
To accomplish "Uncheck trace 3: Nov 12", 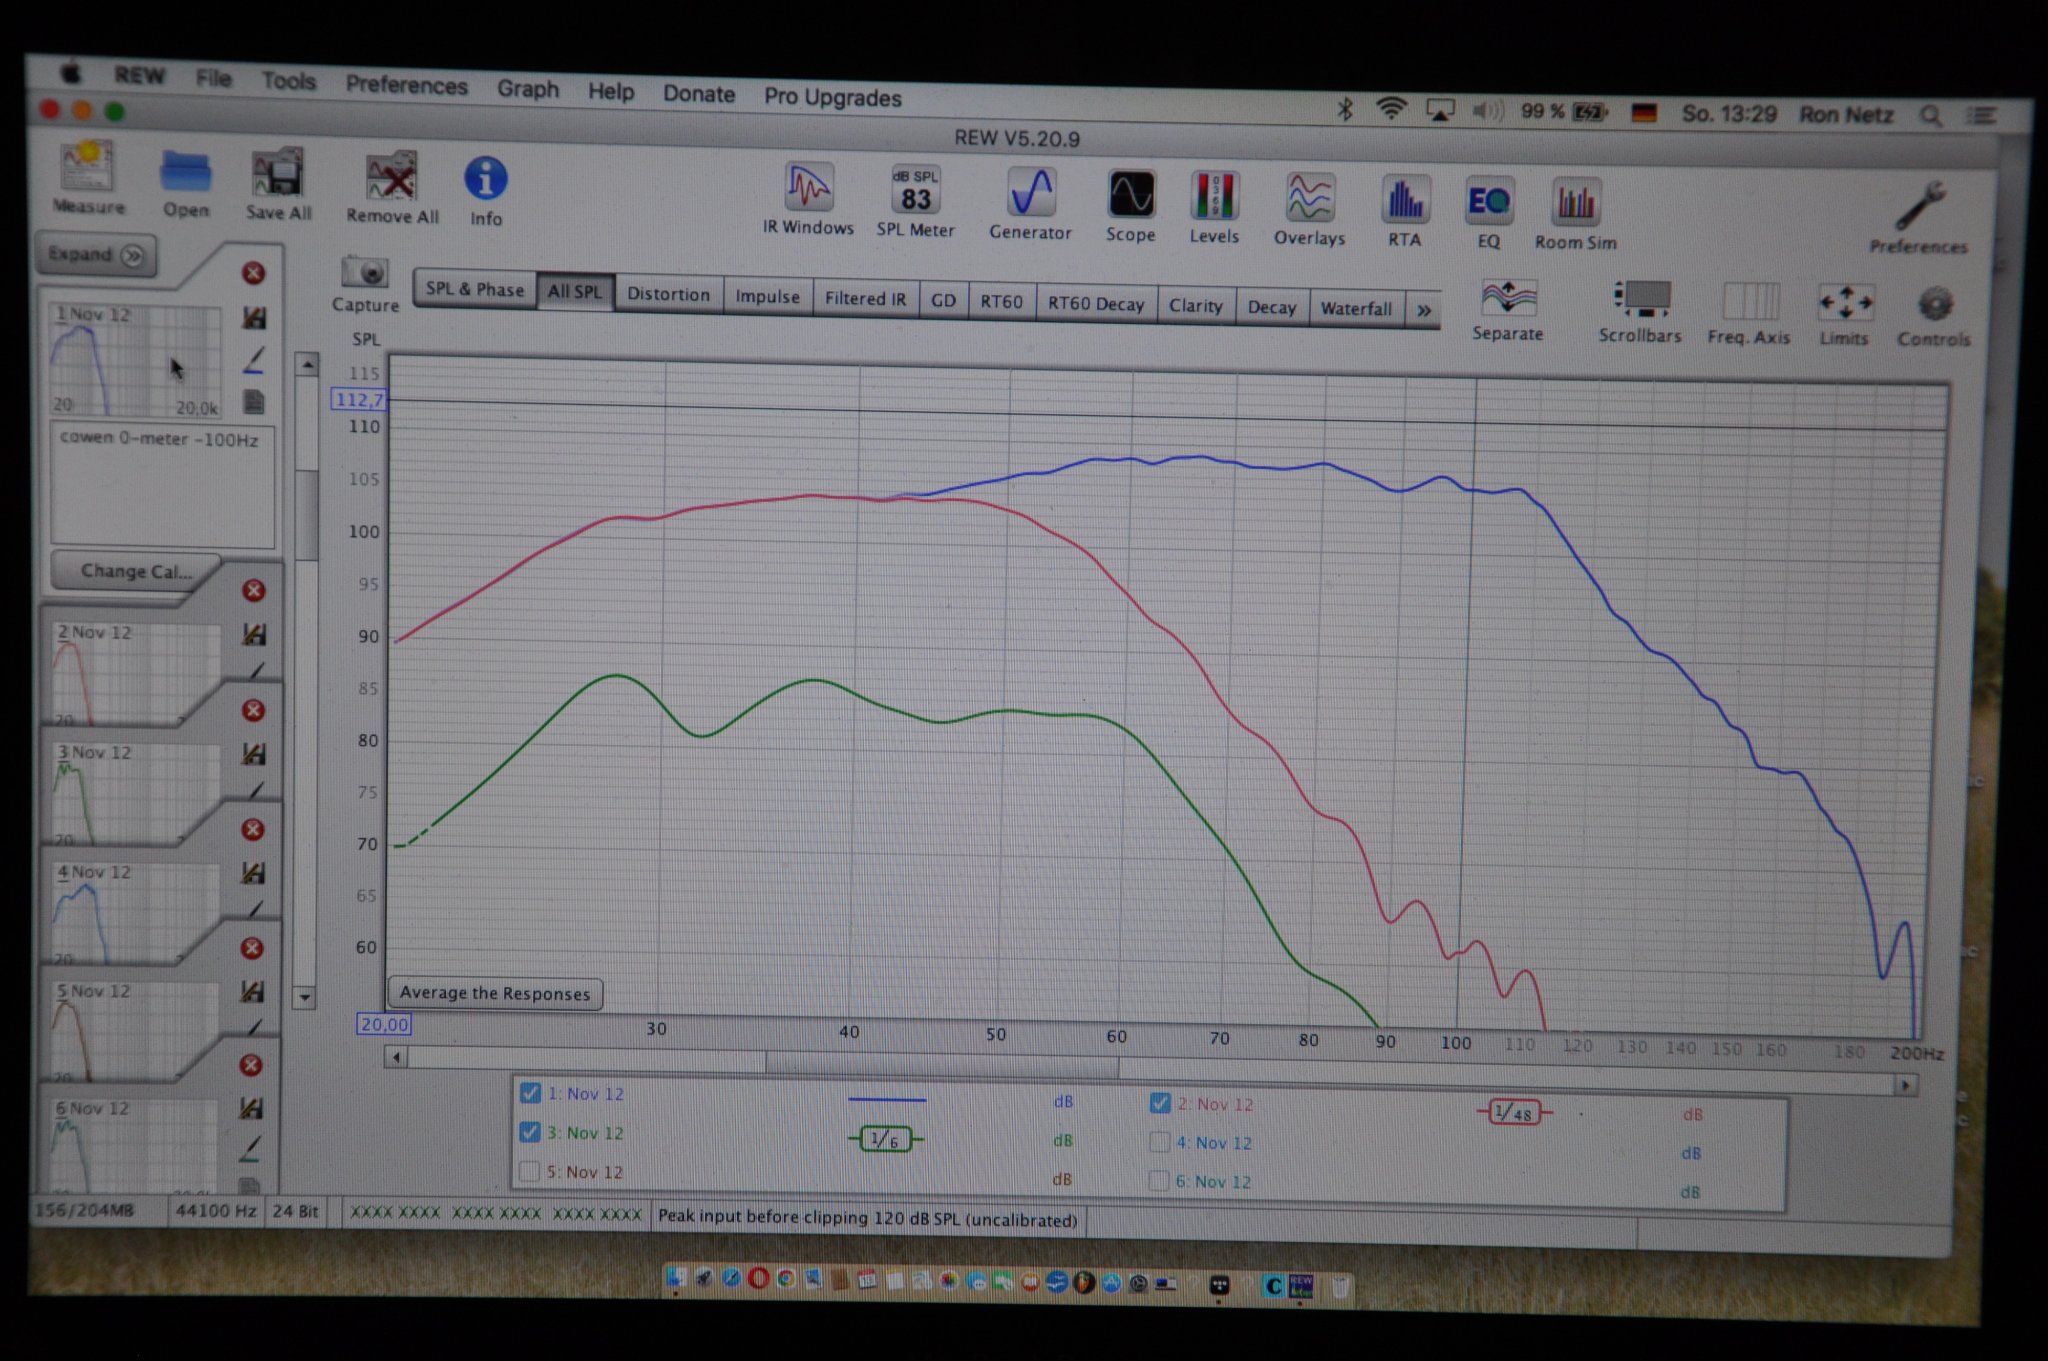I will click(x=530, y=1132).
